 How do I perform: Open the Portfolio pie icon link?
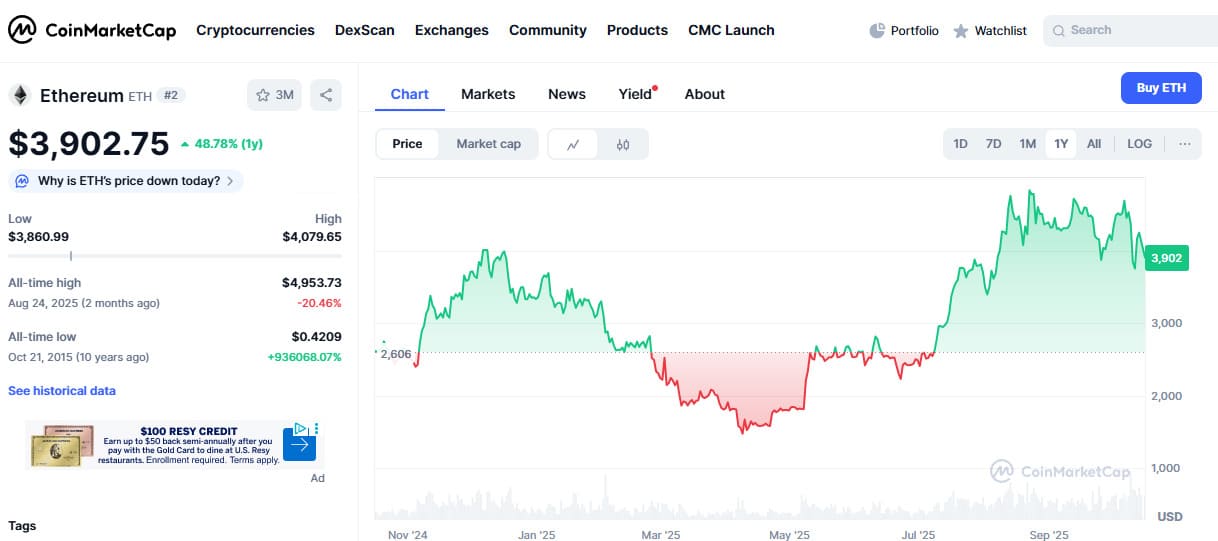click(877, 31)
